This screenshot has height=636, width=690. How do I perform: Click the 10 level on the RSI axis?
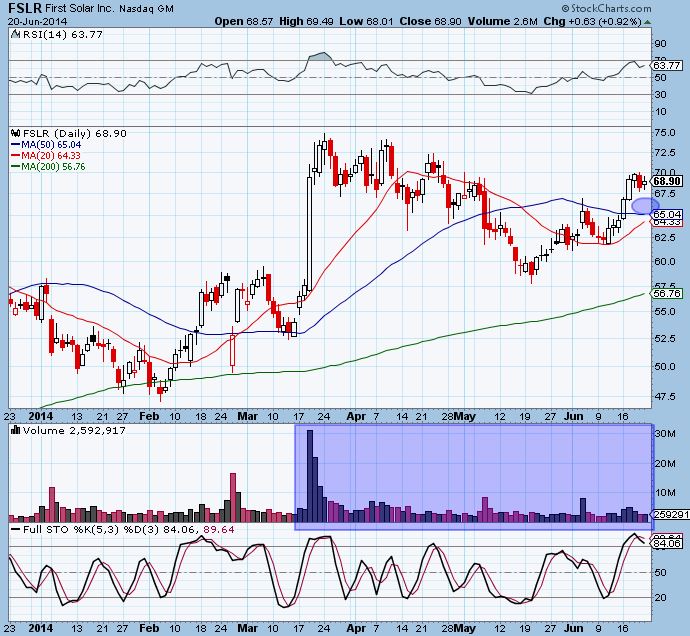(x=661, y=111)
